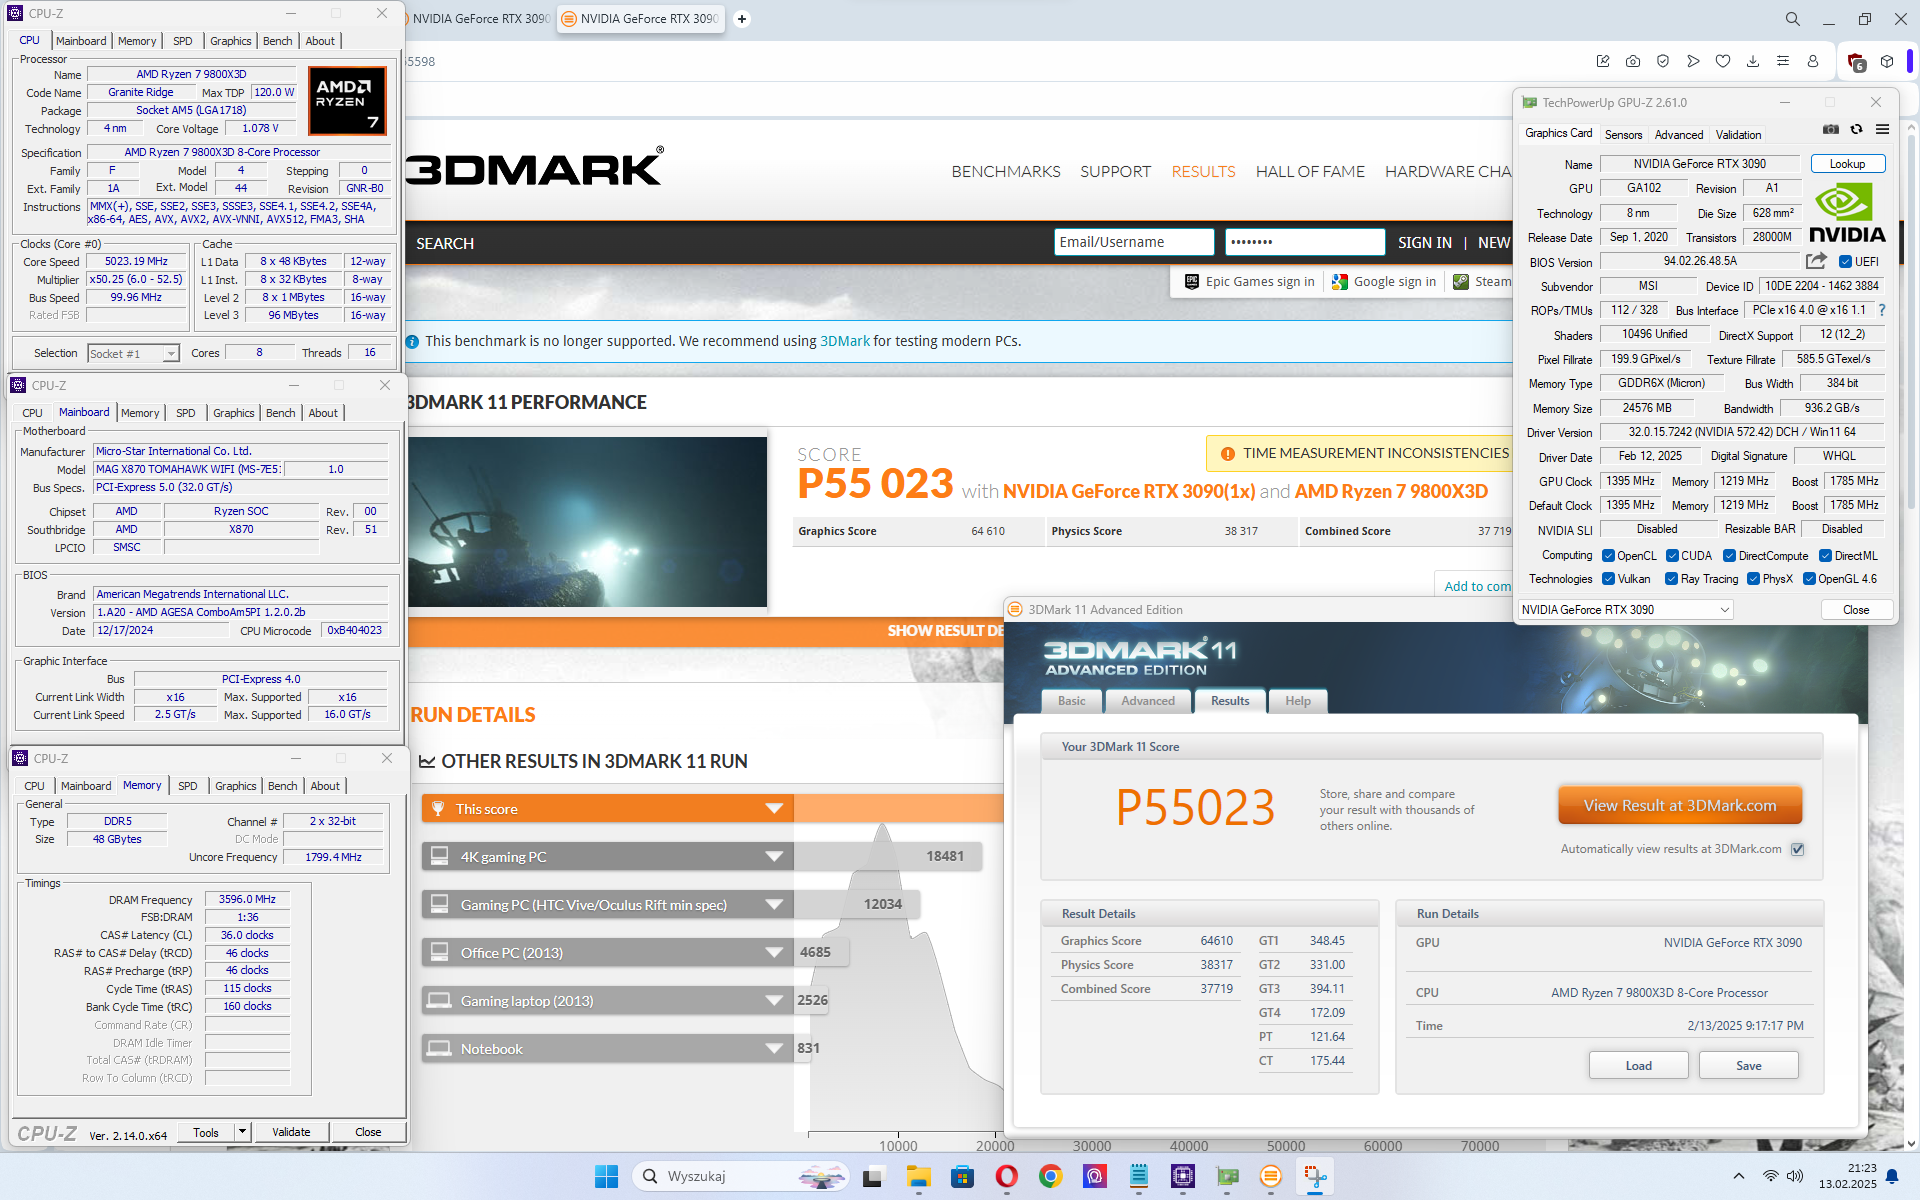The image size is (1920, 1200).
Task: Click the browser tab search magnifier icon
Action: (x=1792, y=19)
